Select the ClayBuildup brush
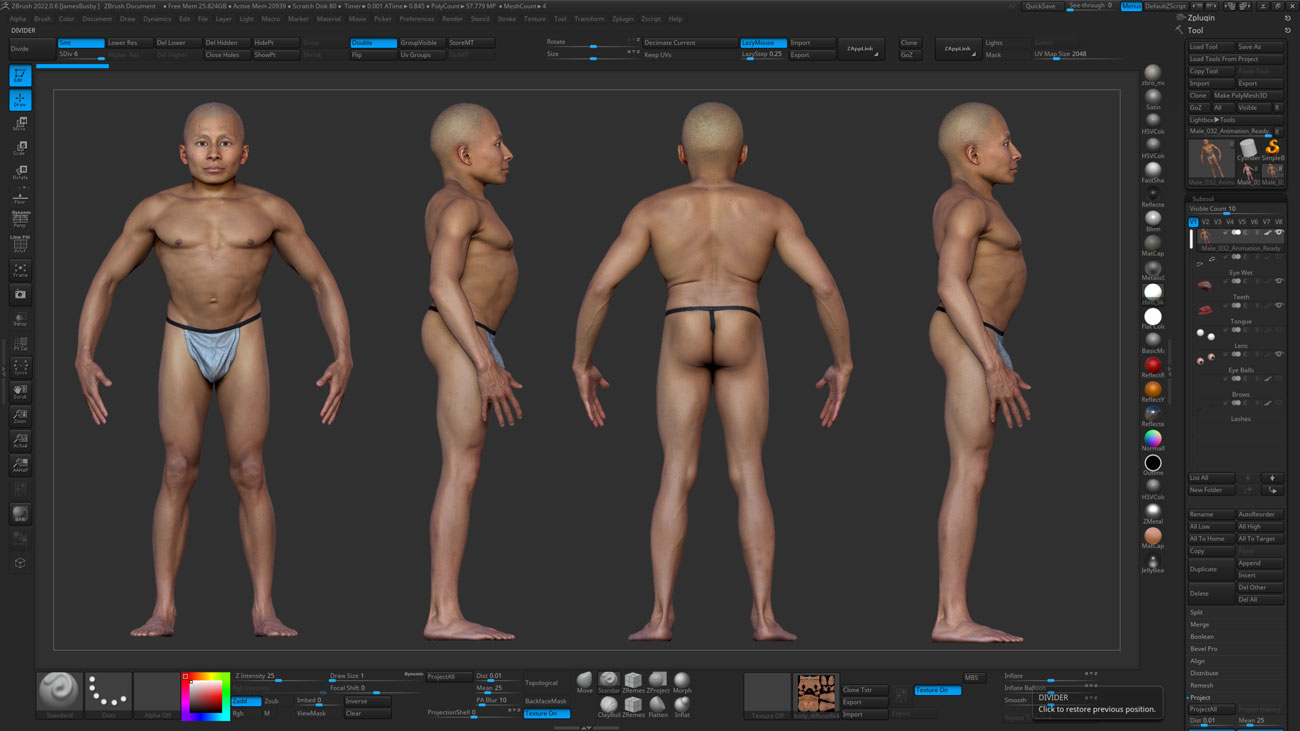The height and width of the screenshot is (731, 1300). [609, 704]
